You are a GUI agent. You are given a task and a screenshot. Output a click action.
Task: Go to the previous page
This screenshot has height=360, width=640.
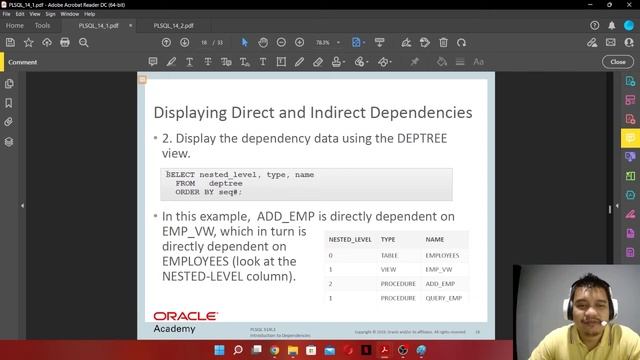[166, 42]
